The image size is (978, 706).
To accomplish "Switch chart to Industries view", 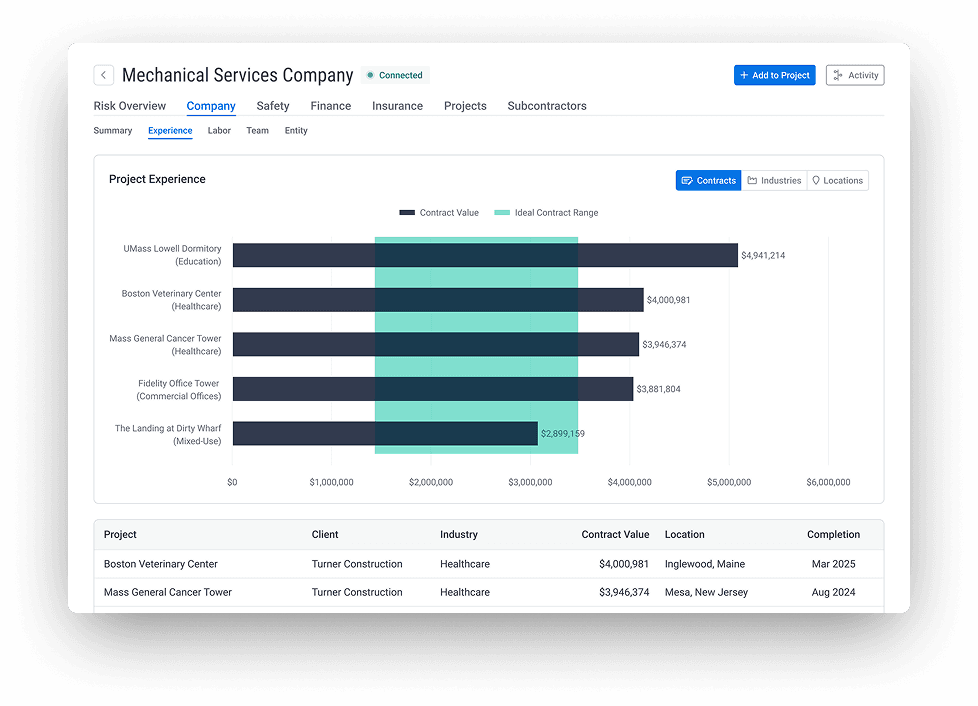I will 774,181.
